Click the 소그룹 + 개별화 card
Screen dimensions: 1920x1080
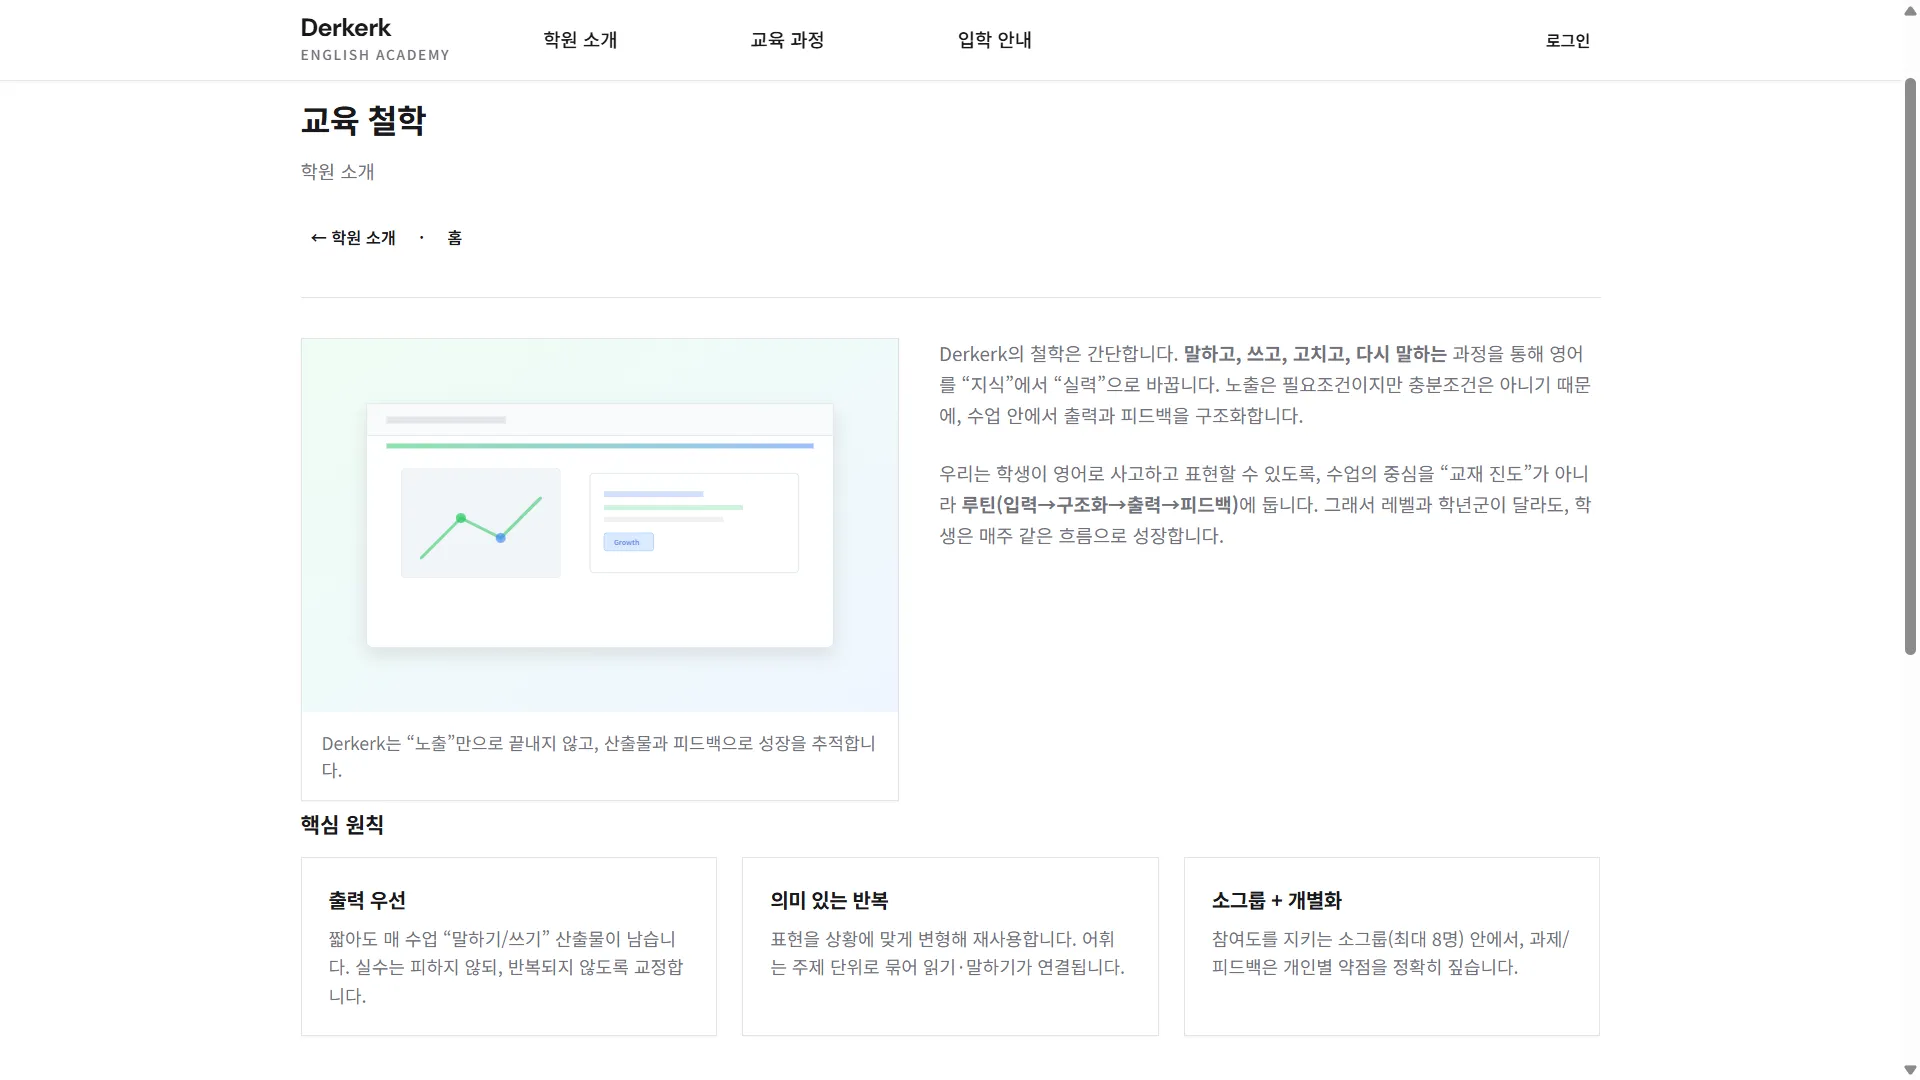pos(1391,946)
